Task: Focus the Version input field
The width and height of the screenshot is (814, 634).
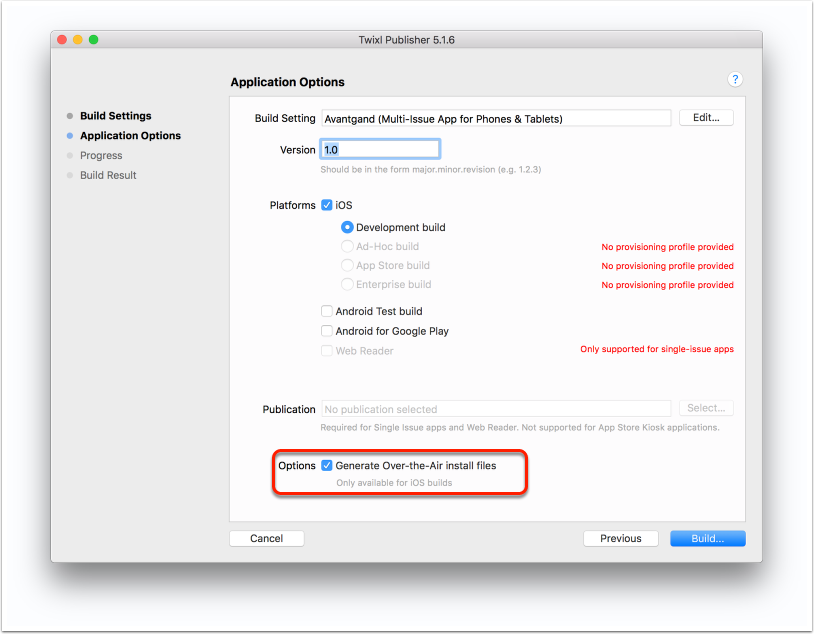Action: (x=380, y=150)
